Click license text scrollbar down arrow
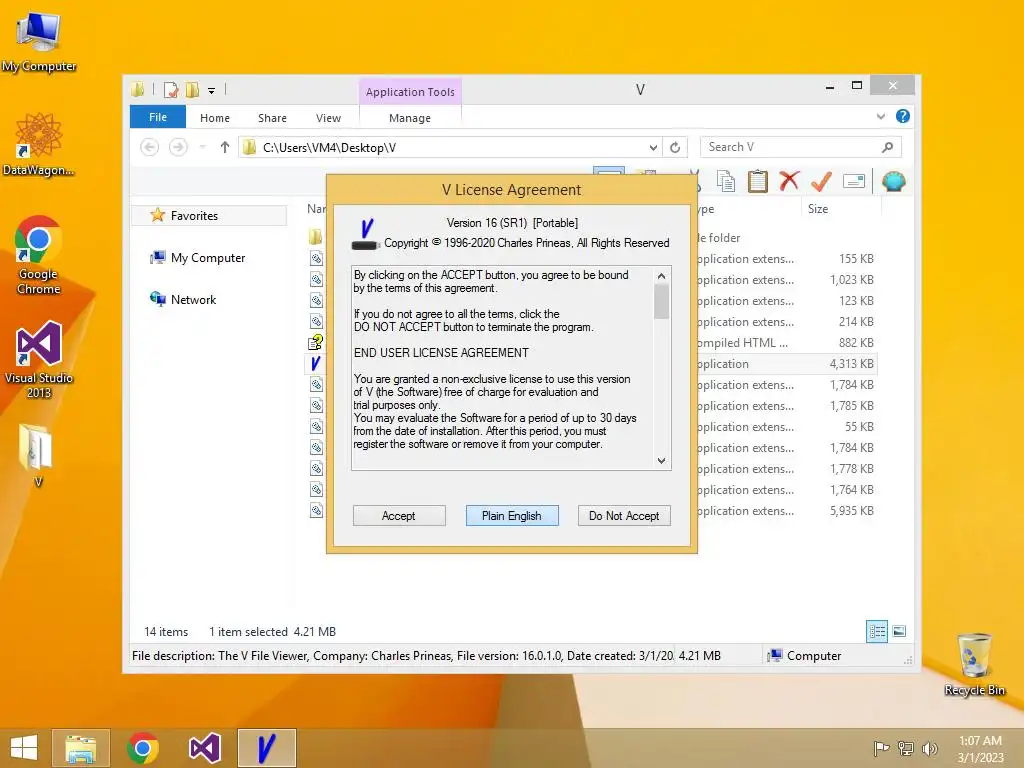Screen dimensions: 1024x768 (x=662, y=460)
